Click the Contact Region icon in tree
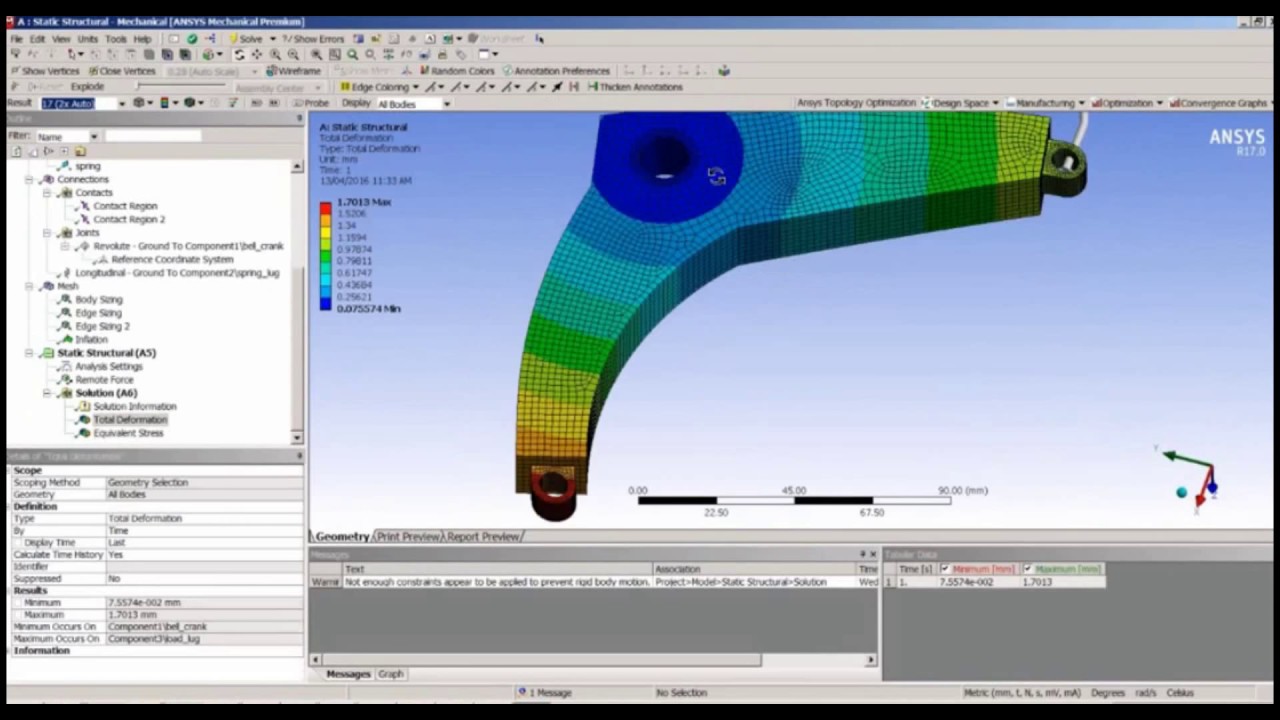Screen dimensions: 1280x720 point(84,206)
